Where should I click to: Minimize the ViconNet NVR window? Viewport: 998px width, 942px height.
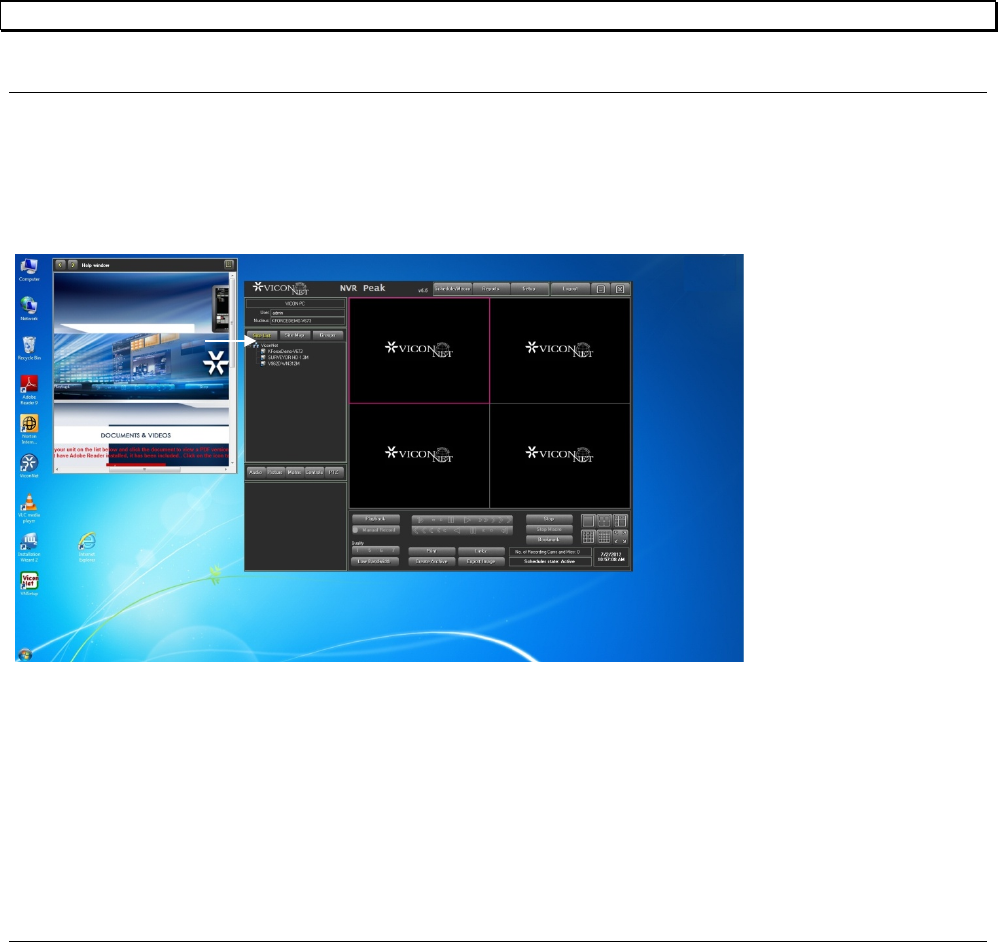(x=600, y=289)
